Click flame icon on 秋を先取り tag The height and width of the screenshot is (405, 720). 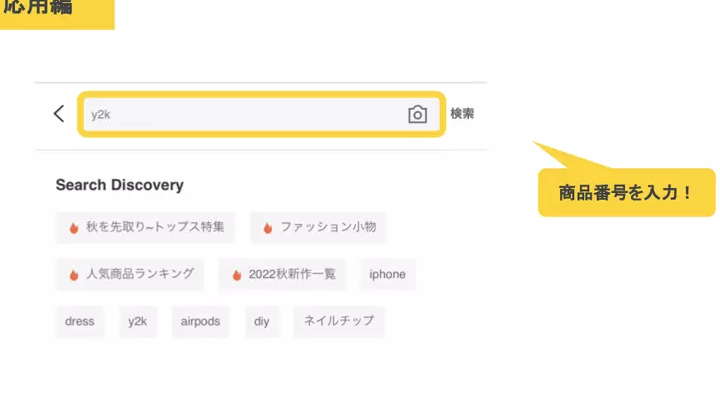(74, 228)
